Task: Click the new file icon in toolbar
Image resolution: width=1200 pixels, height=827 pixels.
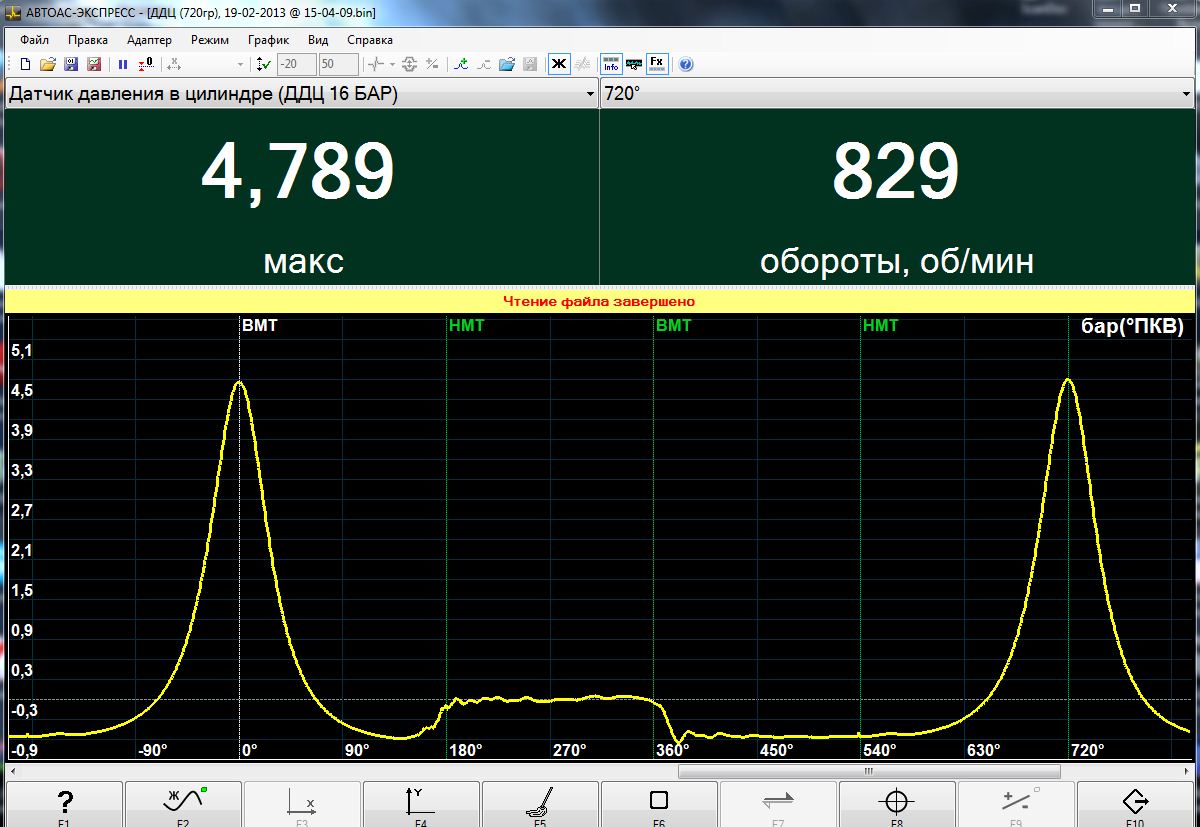Action: pyautogui.click(x=26, y=64)
